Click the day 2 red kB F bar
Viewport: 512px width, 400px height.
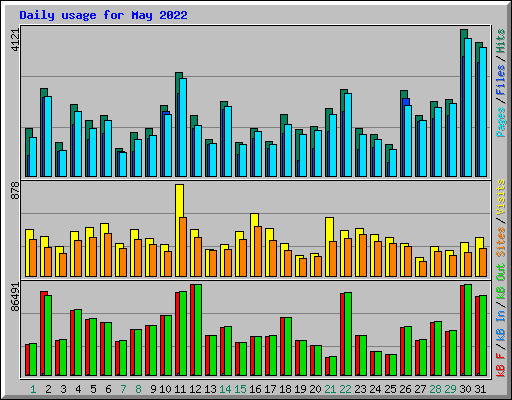click(42, 333)
